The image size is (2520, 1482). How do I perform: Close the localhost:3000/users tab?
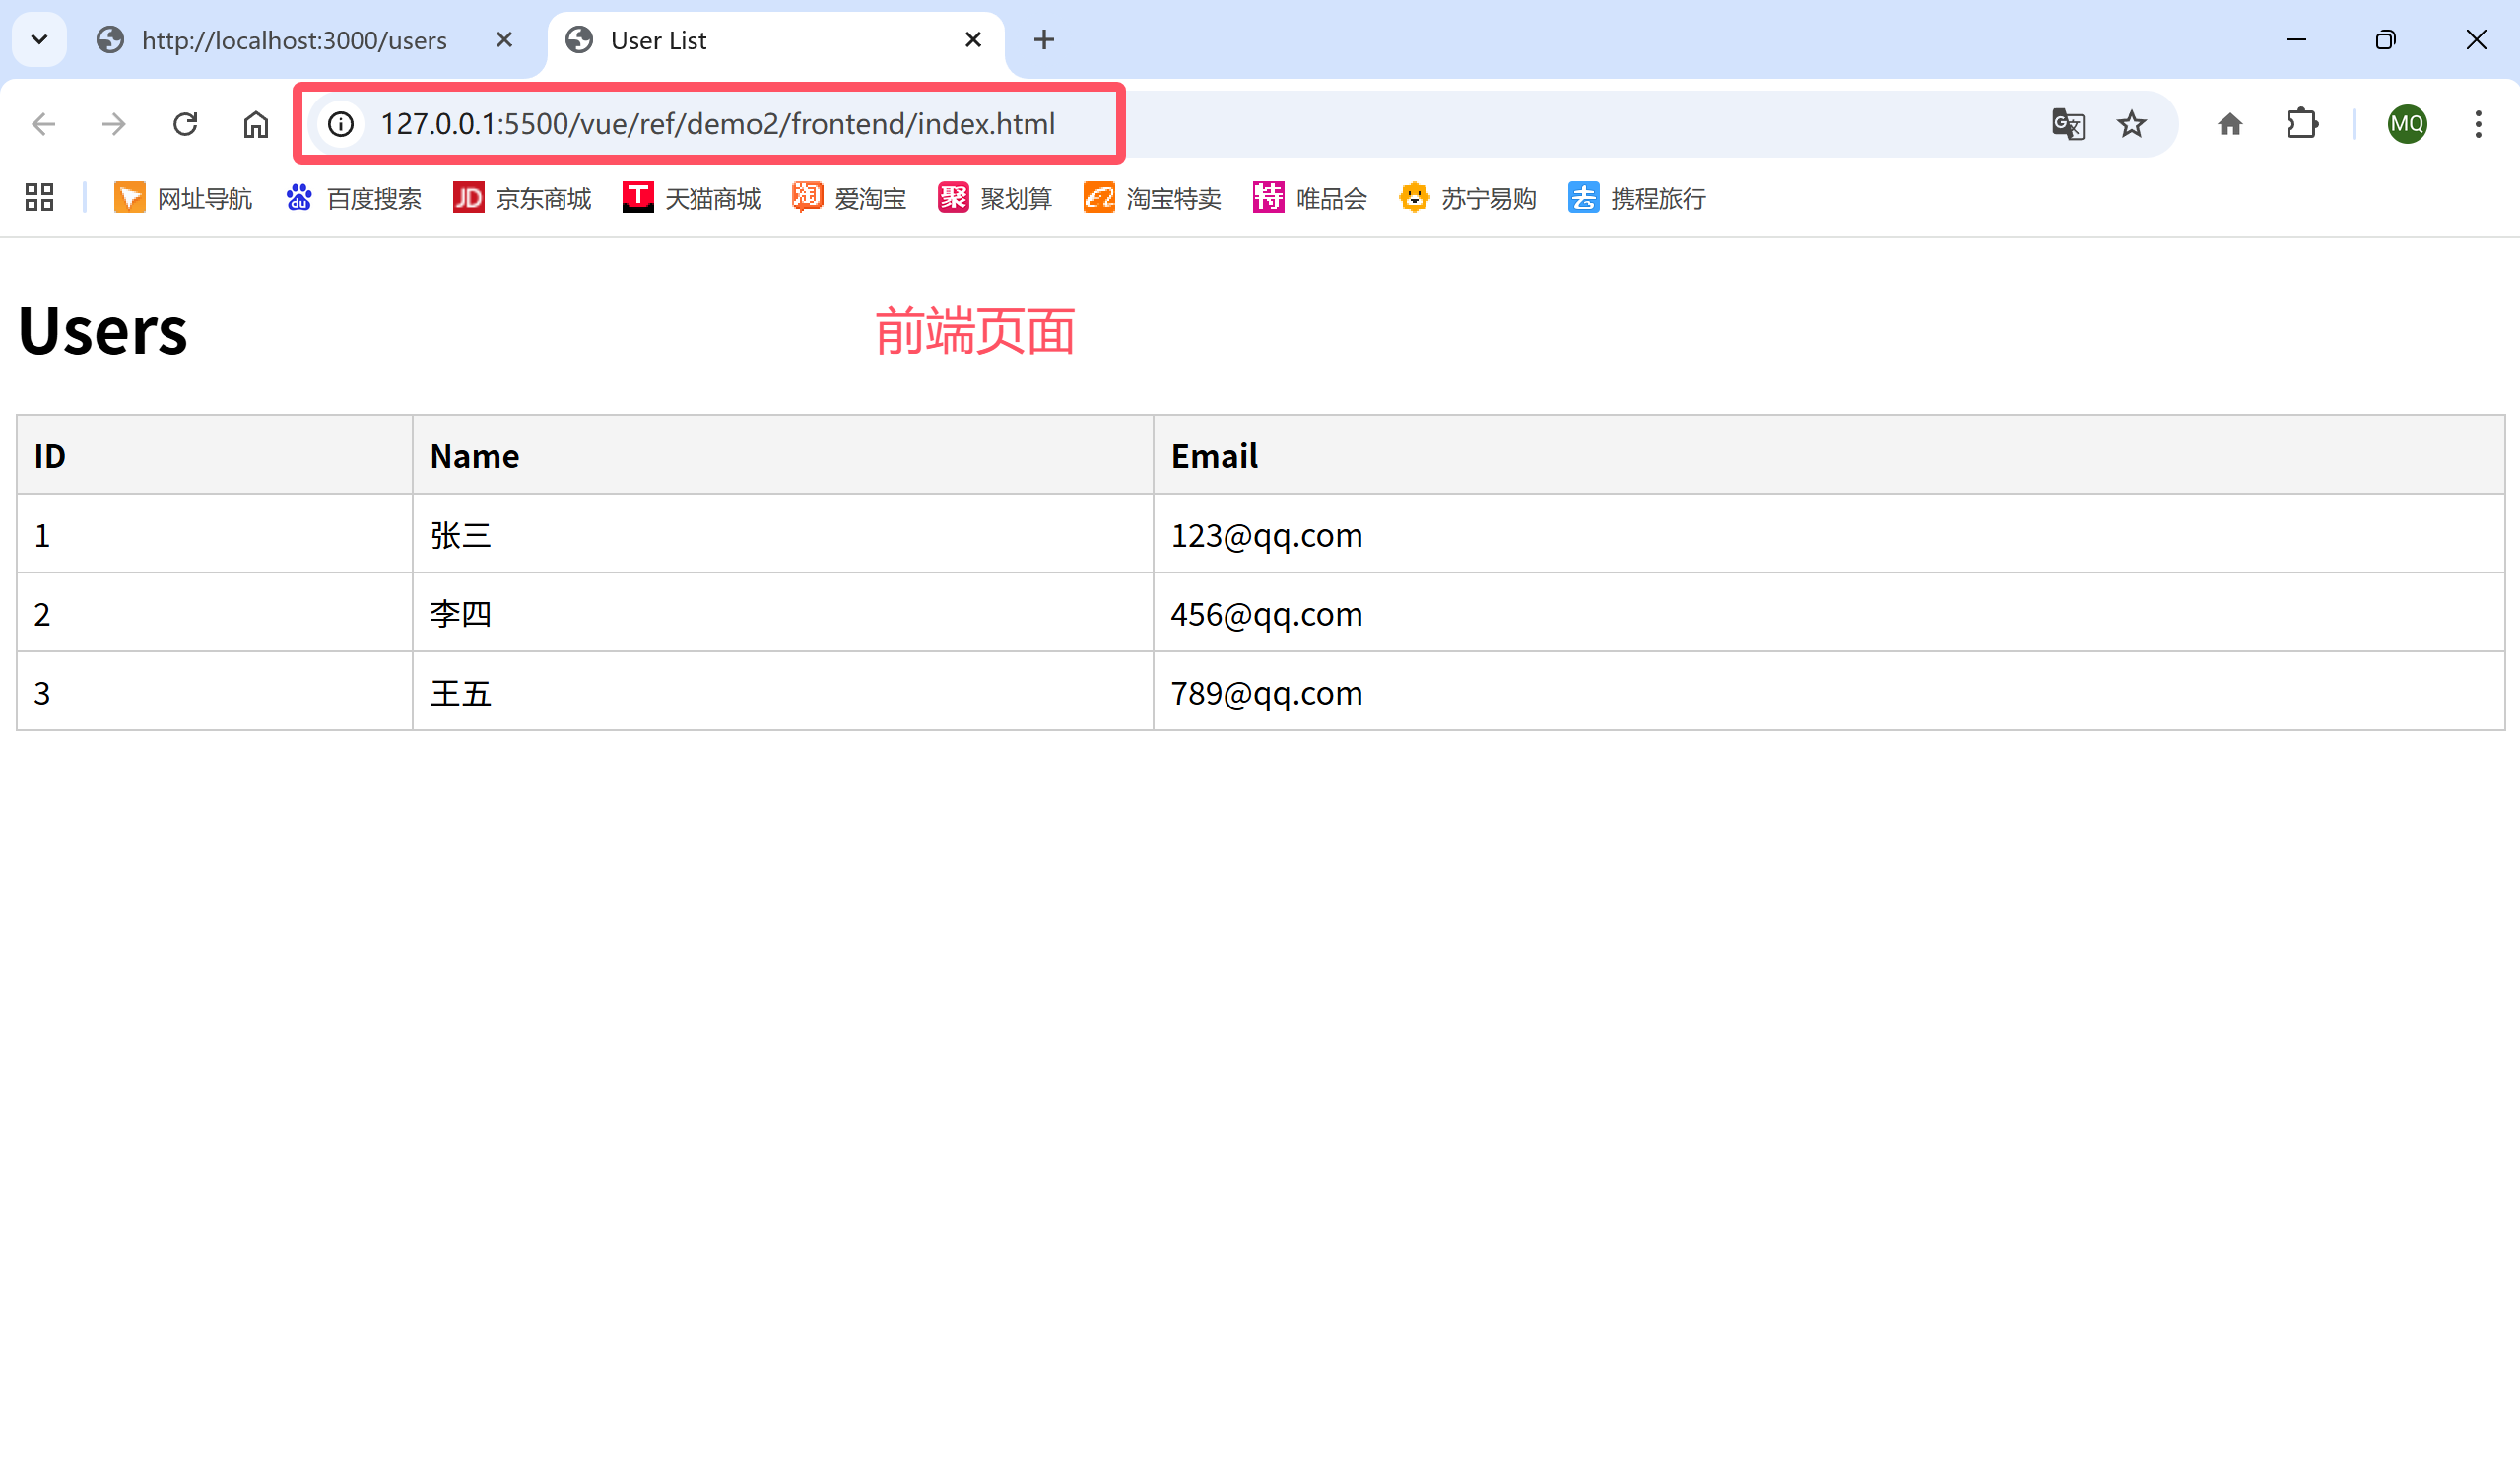pyautogui.click(x=504, y=40)
